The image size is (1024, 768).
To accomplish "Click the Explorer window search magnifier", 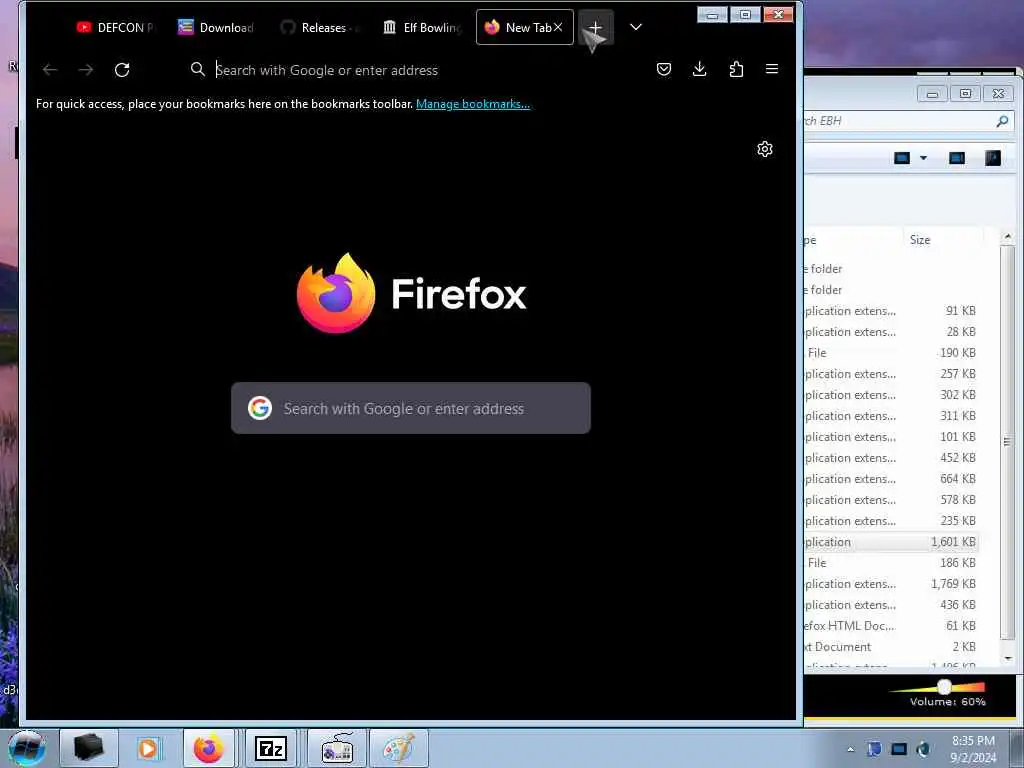I will [1002, 121].
